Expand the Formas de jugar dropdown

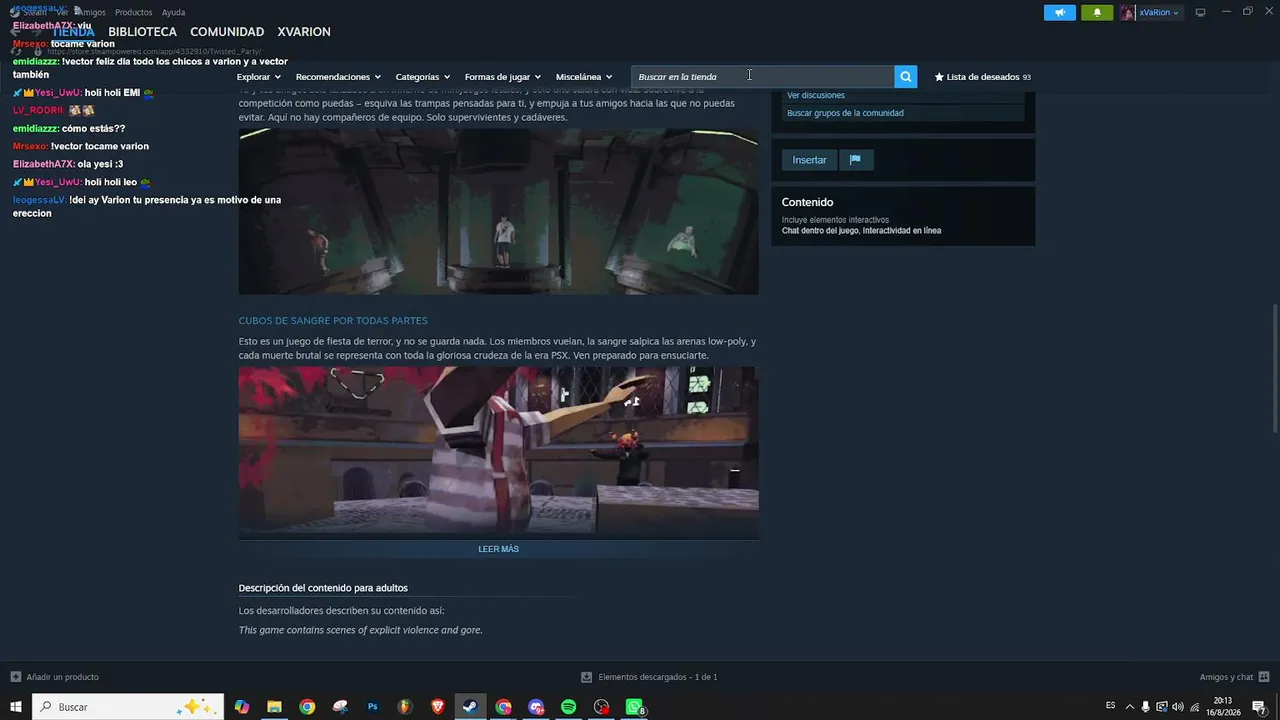[503, 77]
